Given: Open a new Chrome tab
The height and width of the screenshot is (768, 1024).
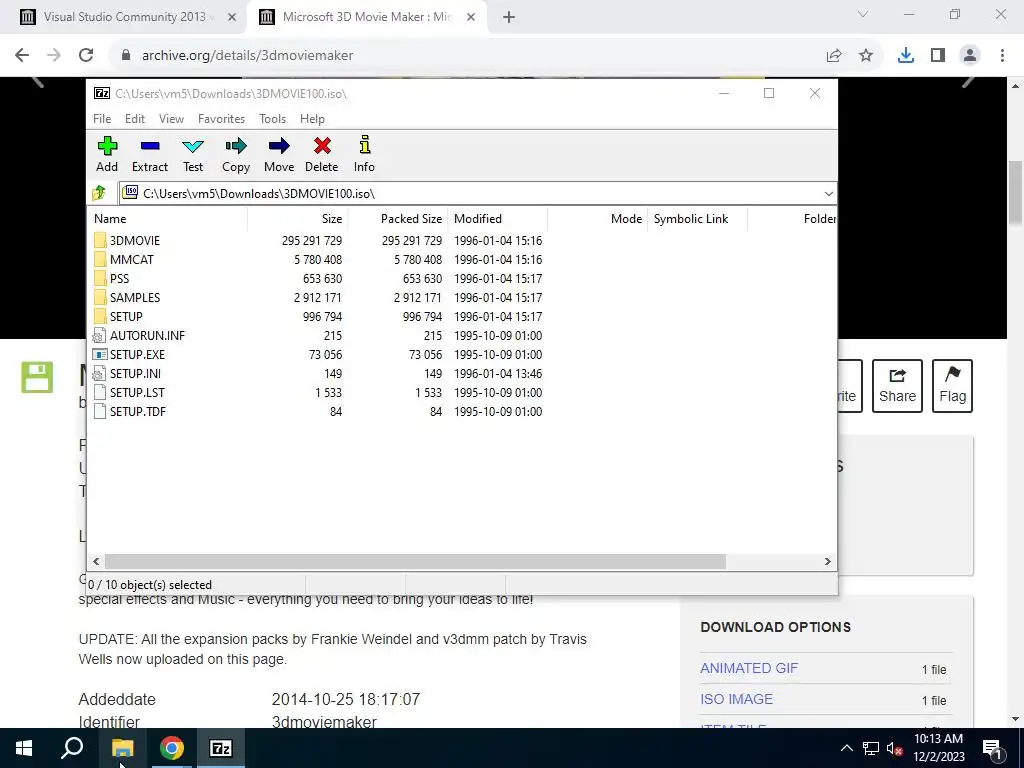Looking at the screenshot, I should click(x=509, y=18).
